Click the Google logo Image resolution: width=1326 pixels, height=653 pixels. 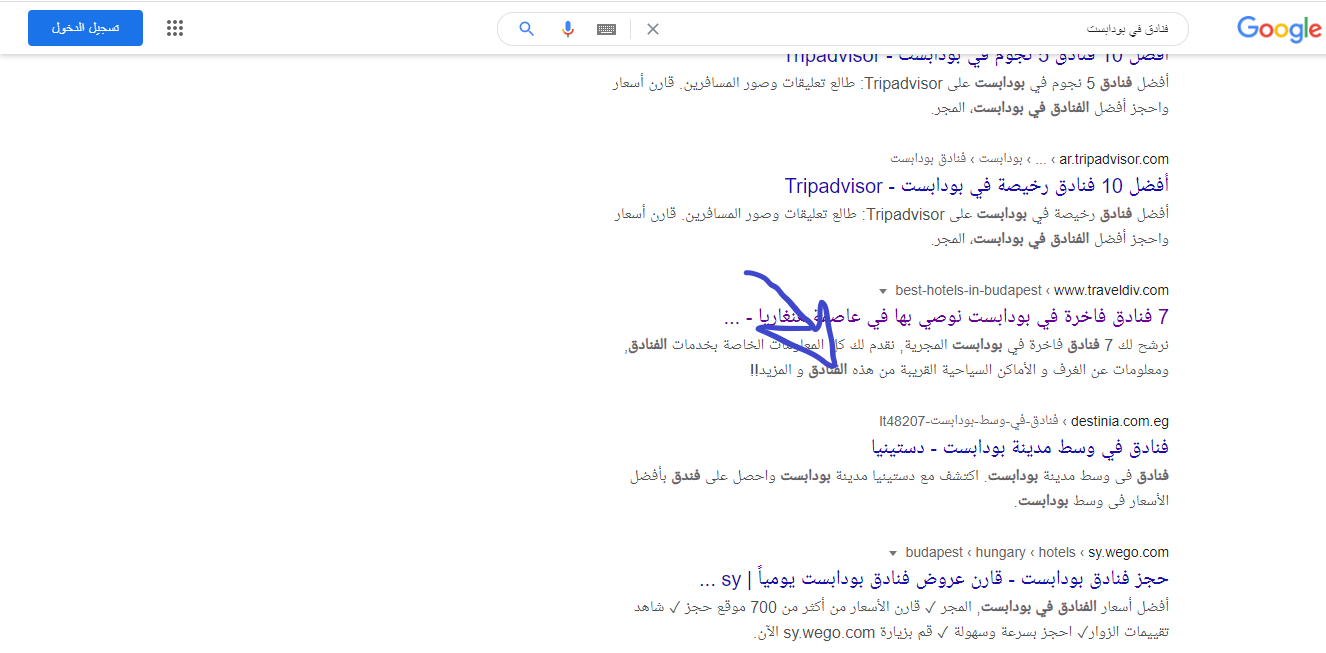point(1279,29)
